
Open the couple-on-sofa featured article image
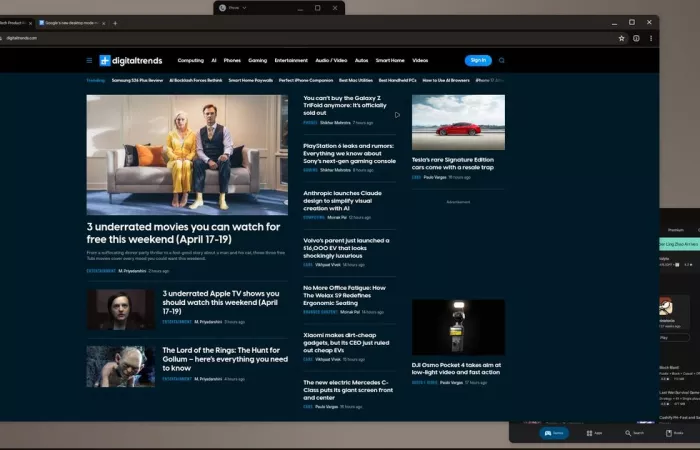(x=187, y=155)
